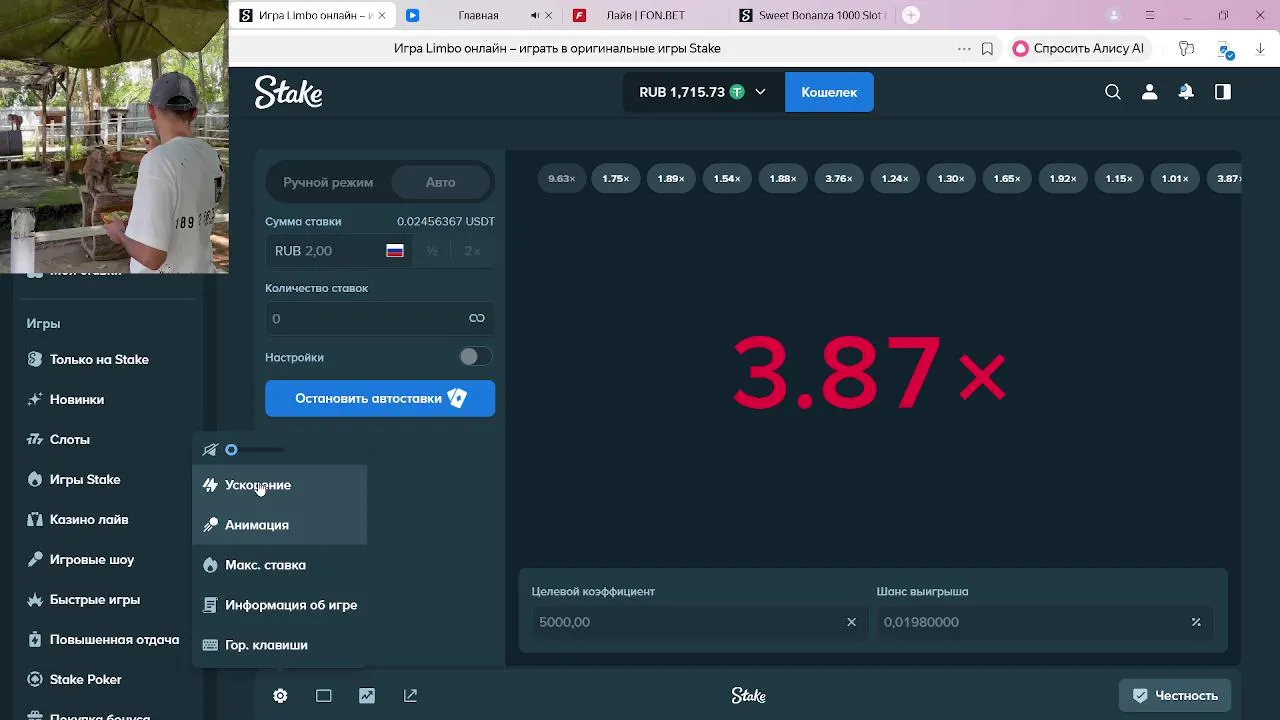
Task: Click the Сумма ставки amount field
Action: (x=340, y=251)
